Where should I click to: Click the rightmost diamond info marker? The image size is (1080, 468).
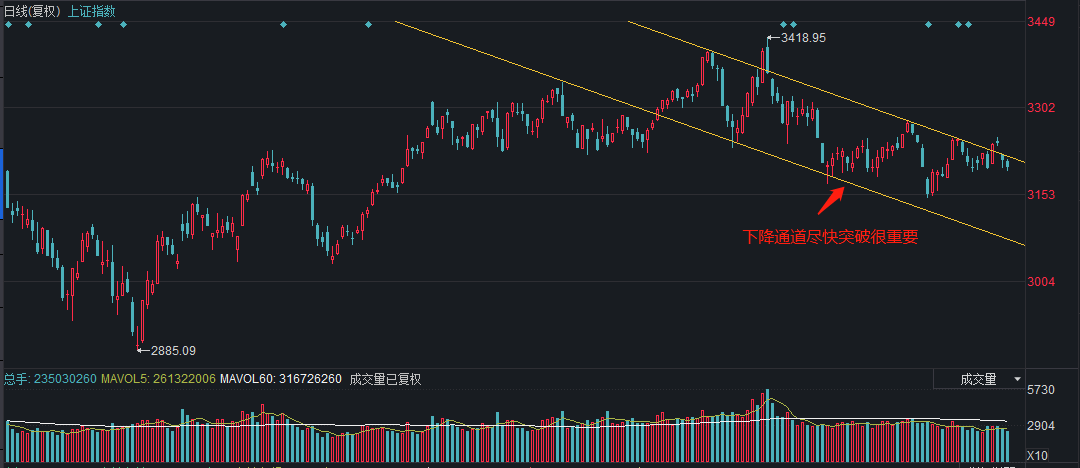pos(968,25)
